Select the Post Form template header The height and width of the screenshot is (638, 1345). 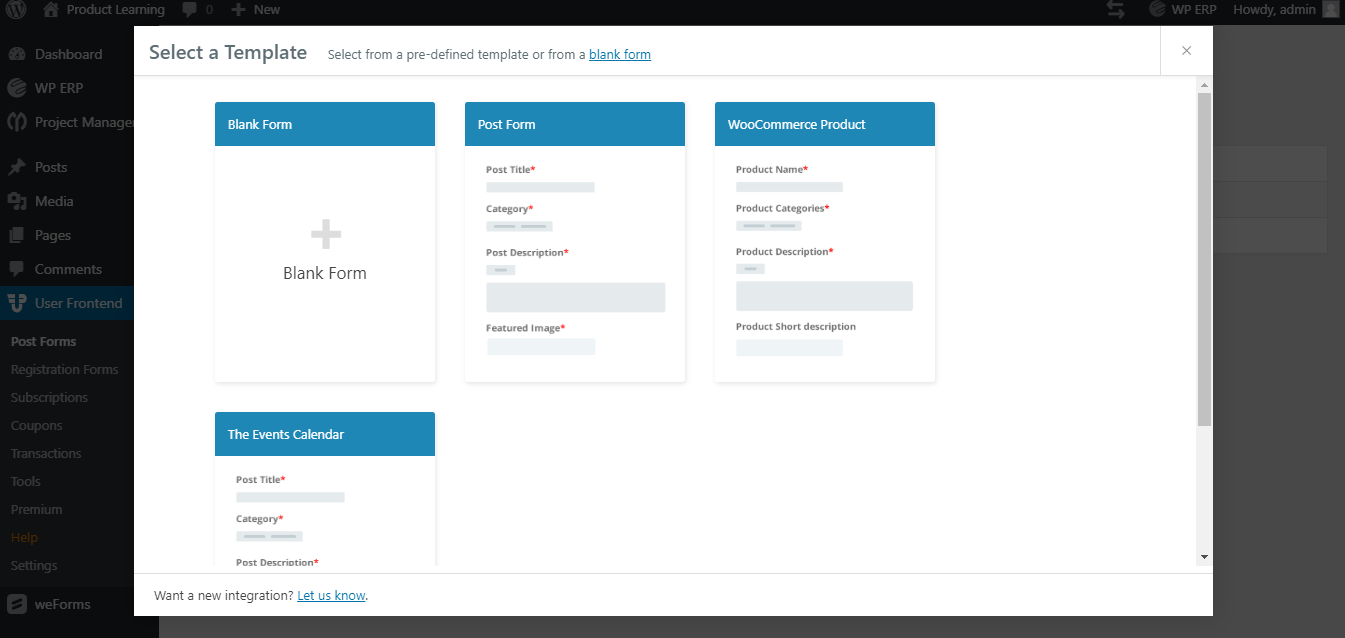pyautogui.click(x=575, y=124)
